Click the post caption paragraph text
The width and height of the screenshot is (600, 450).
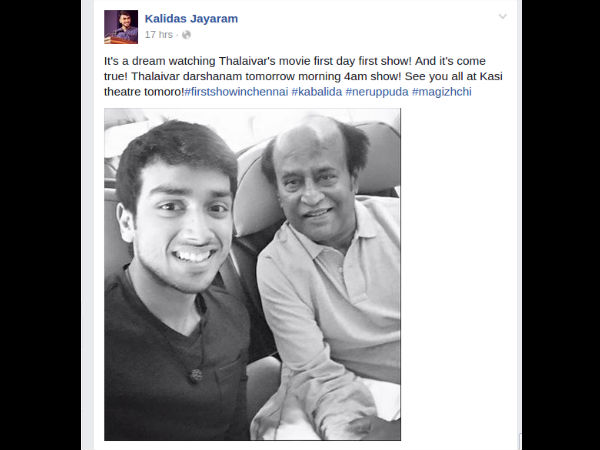pyautogui.click(x=303, y=76)
